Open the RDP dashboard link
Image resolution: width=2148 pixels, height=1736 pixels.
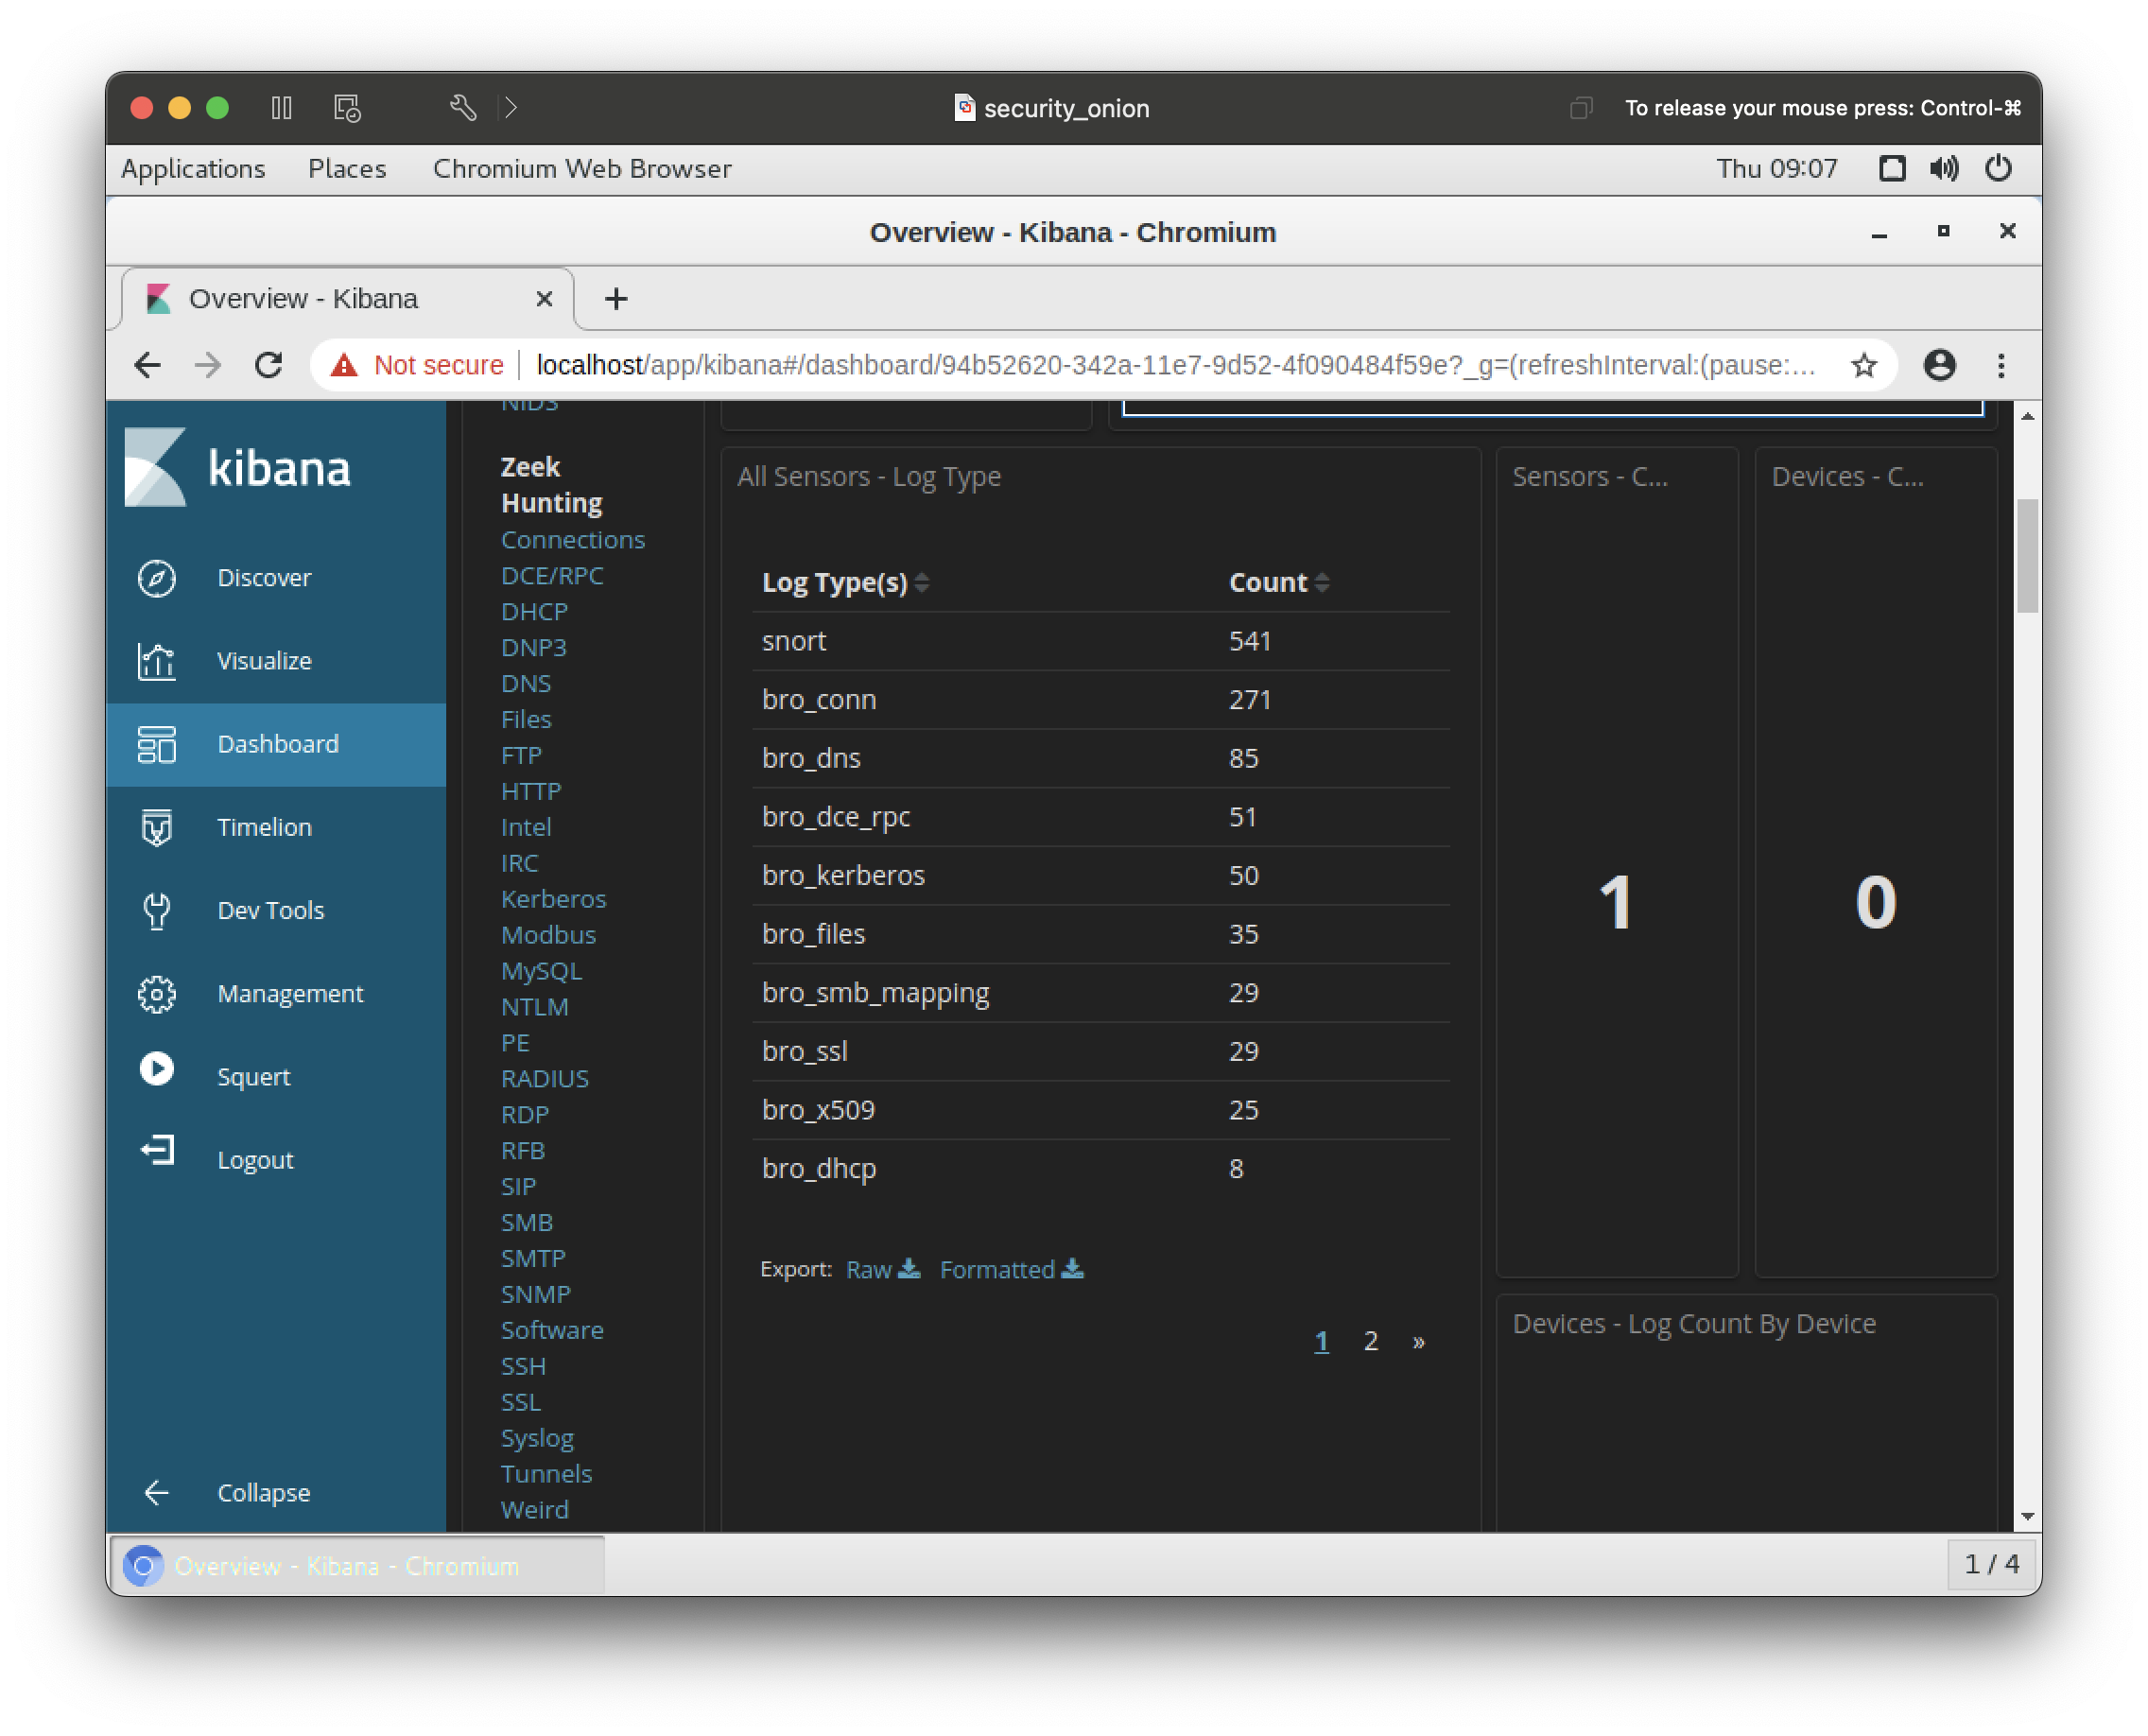[525, 1115]
